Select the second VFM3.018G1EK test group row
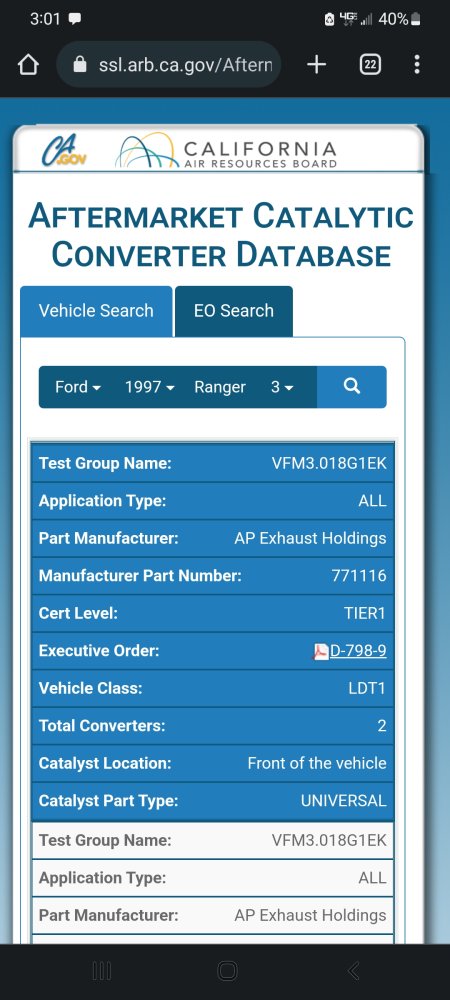This screenshot has height=1000, width=450. pos(213,841)
